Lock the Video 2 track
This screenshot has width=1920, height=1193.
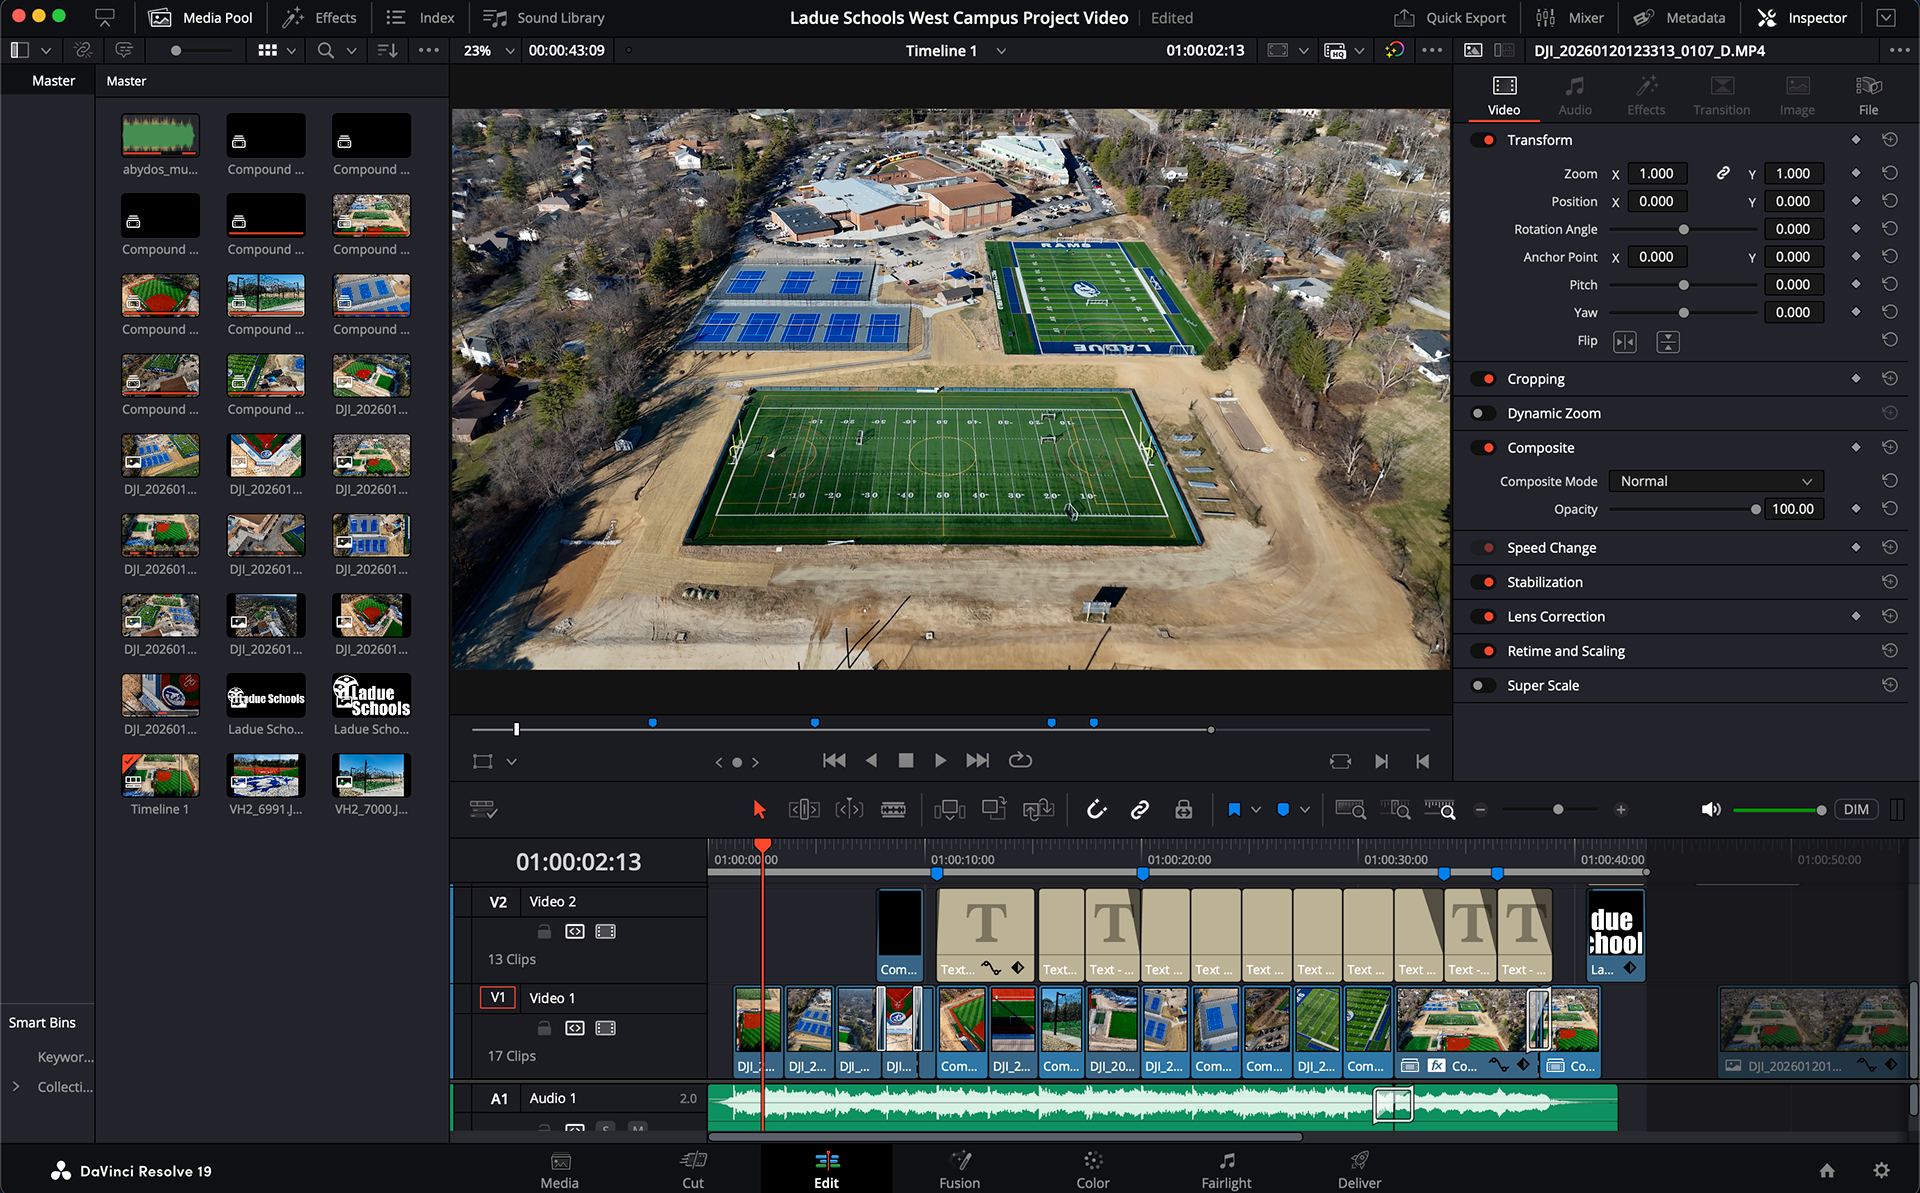[544, 931]
